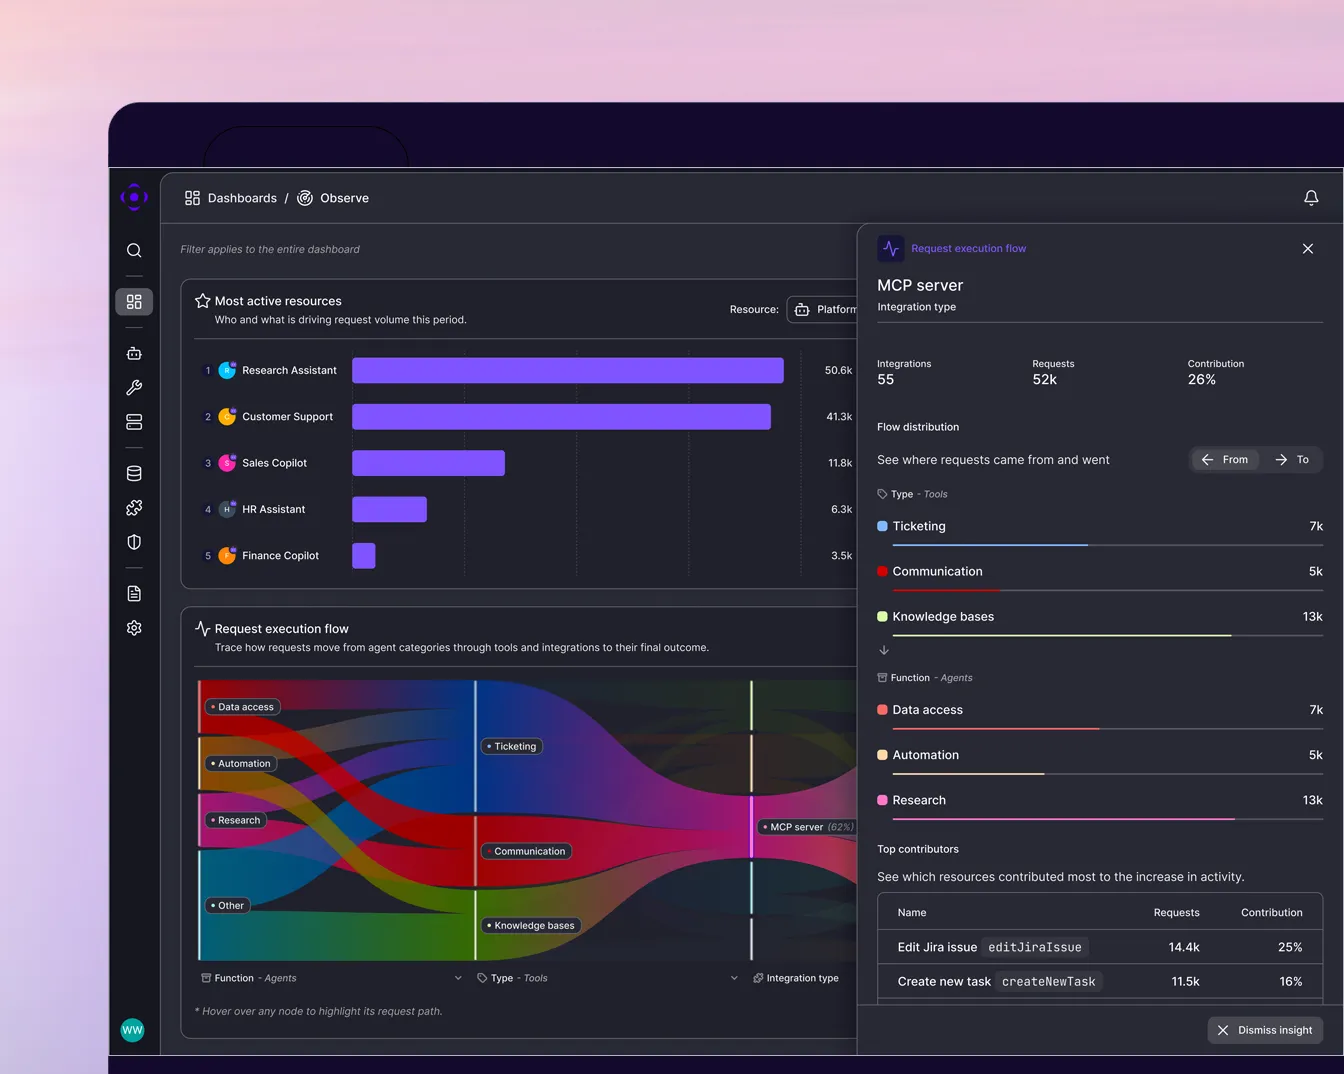Click the Dashboards breadcrumb icon
The width and height of the screenshot is (1344, 1074).
[x=192, y=198]
